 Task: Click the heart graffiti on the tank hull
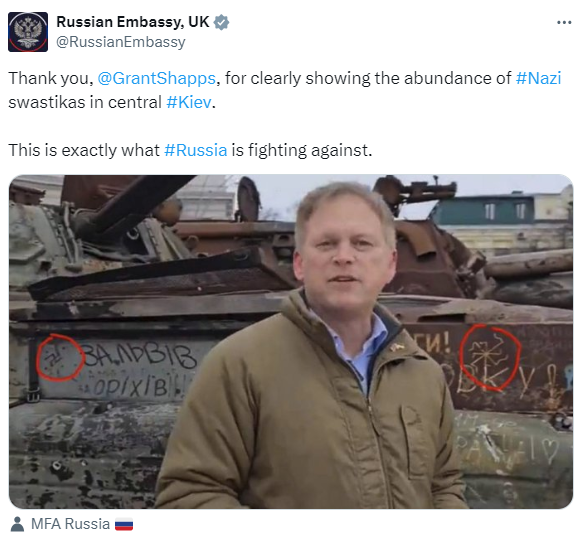tap(550, 451)
